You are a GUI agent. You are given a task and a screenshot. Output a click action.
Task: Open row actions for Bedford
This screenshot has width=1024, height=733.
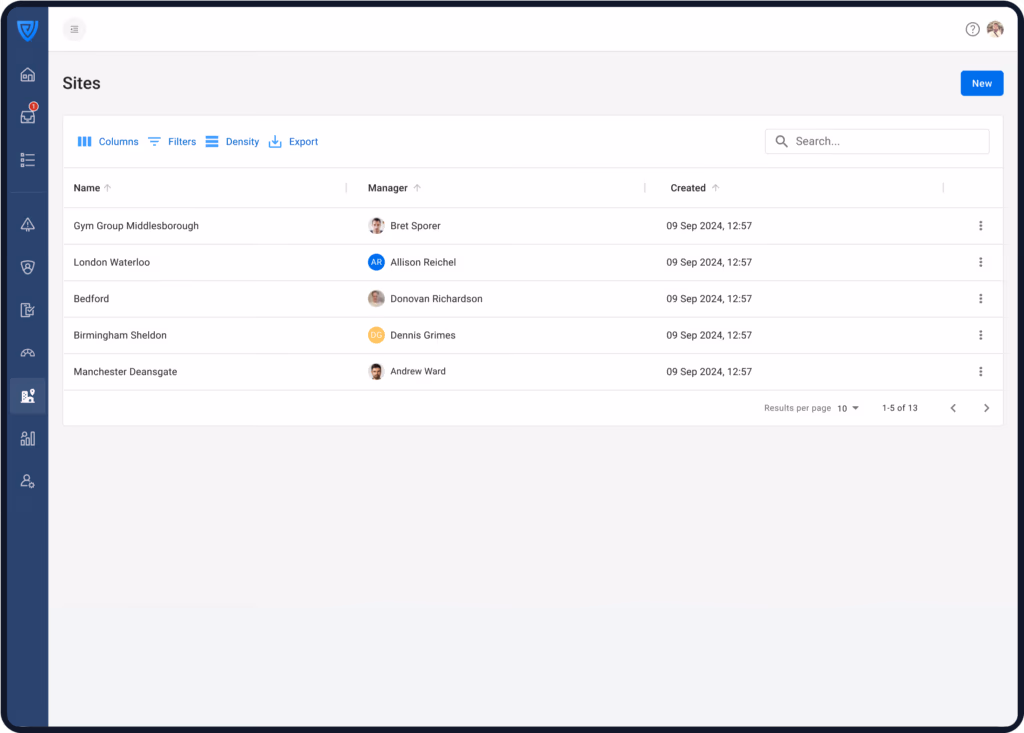[980, 299]
